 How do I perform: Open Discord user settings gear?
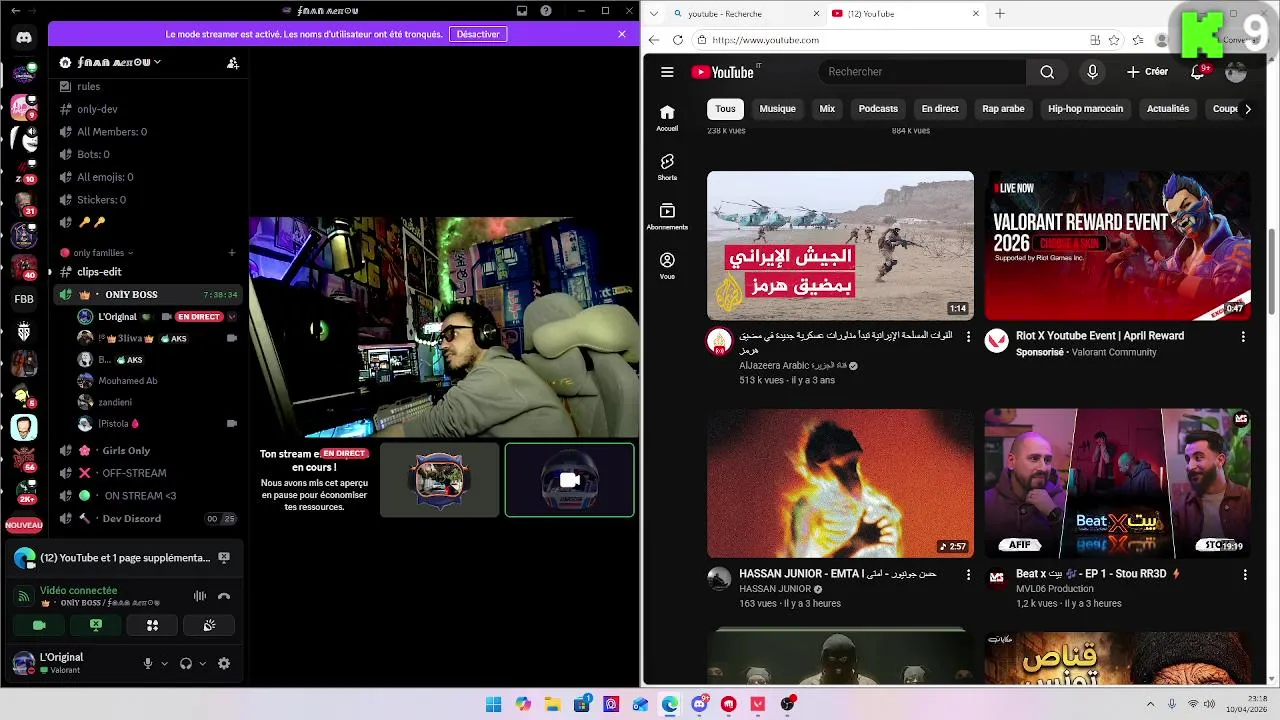coord(224,663)
